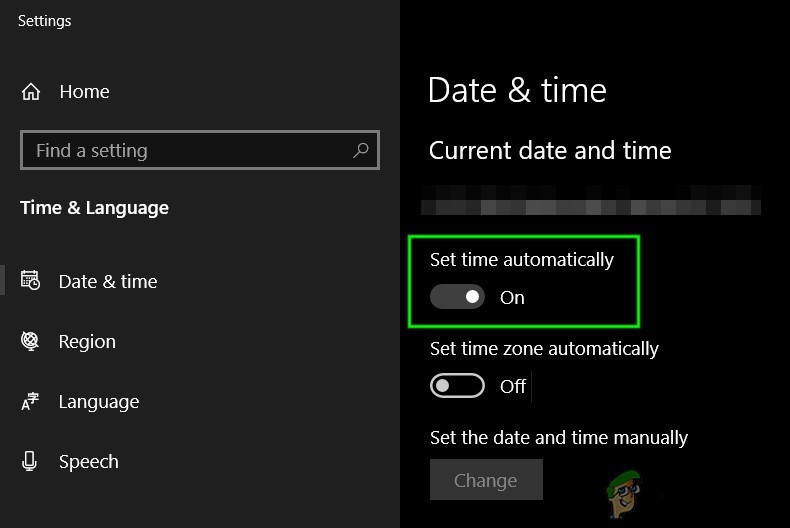Image resolution: width=790 pixels, height=528 pixels.
Task: Enable Set time zone automatically toggle
Action: 457,386
